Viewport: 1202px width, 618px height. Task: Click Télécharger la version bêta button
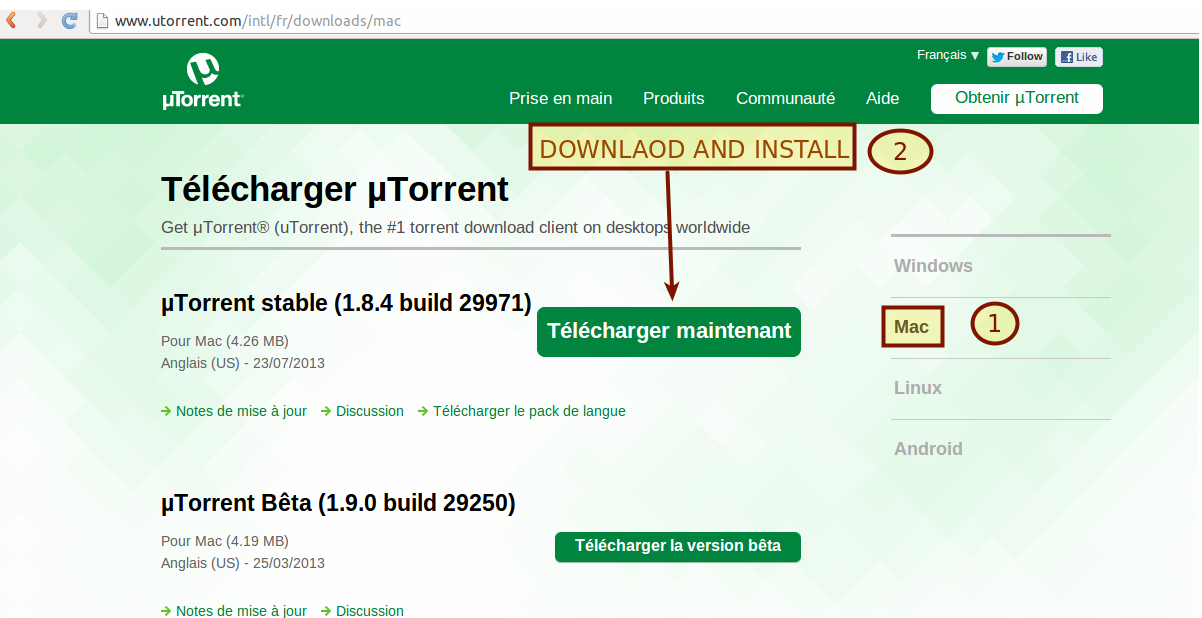(x=678, y=546)
